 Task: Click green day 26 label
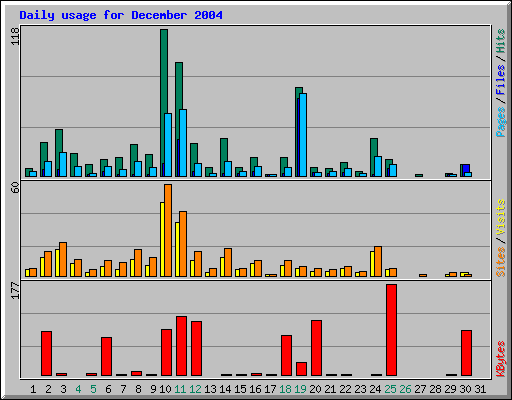(x=405, y=389)
